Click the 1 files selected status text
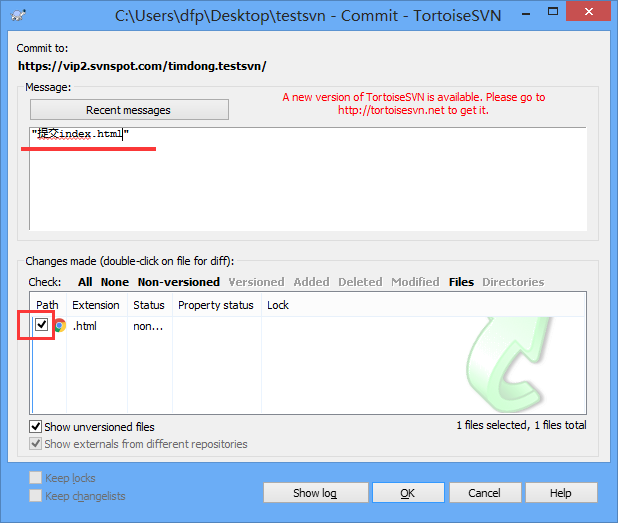This screenshot has height=523, width=618. tap(521, 425)
